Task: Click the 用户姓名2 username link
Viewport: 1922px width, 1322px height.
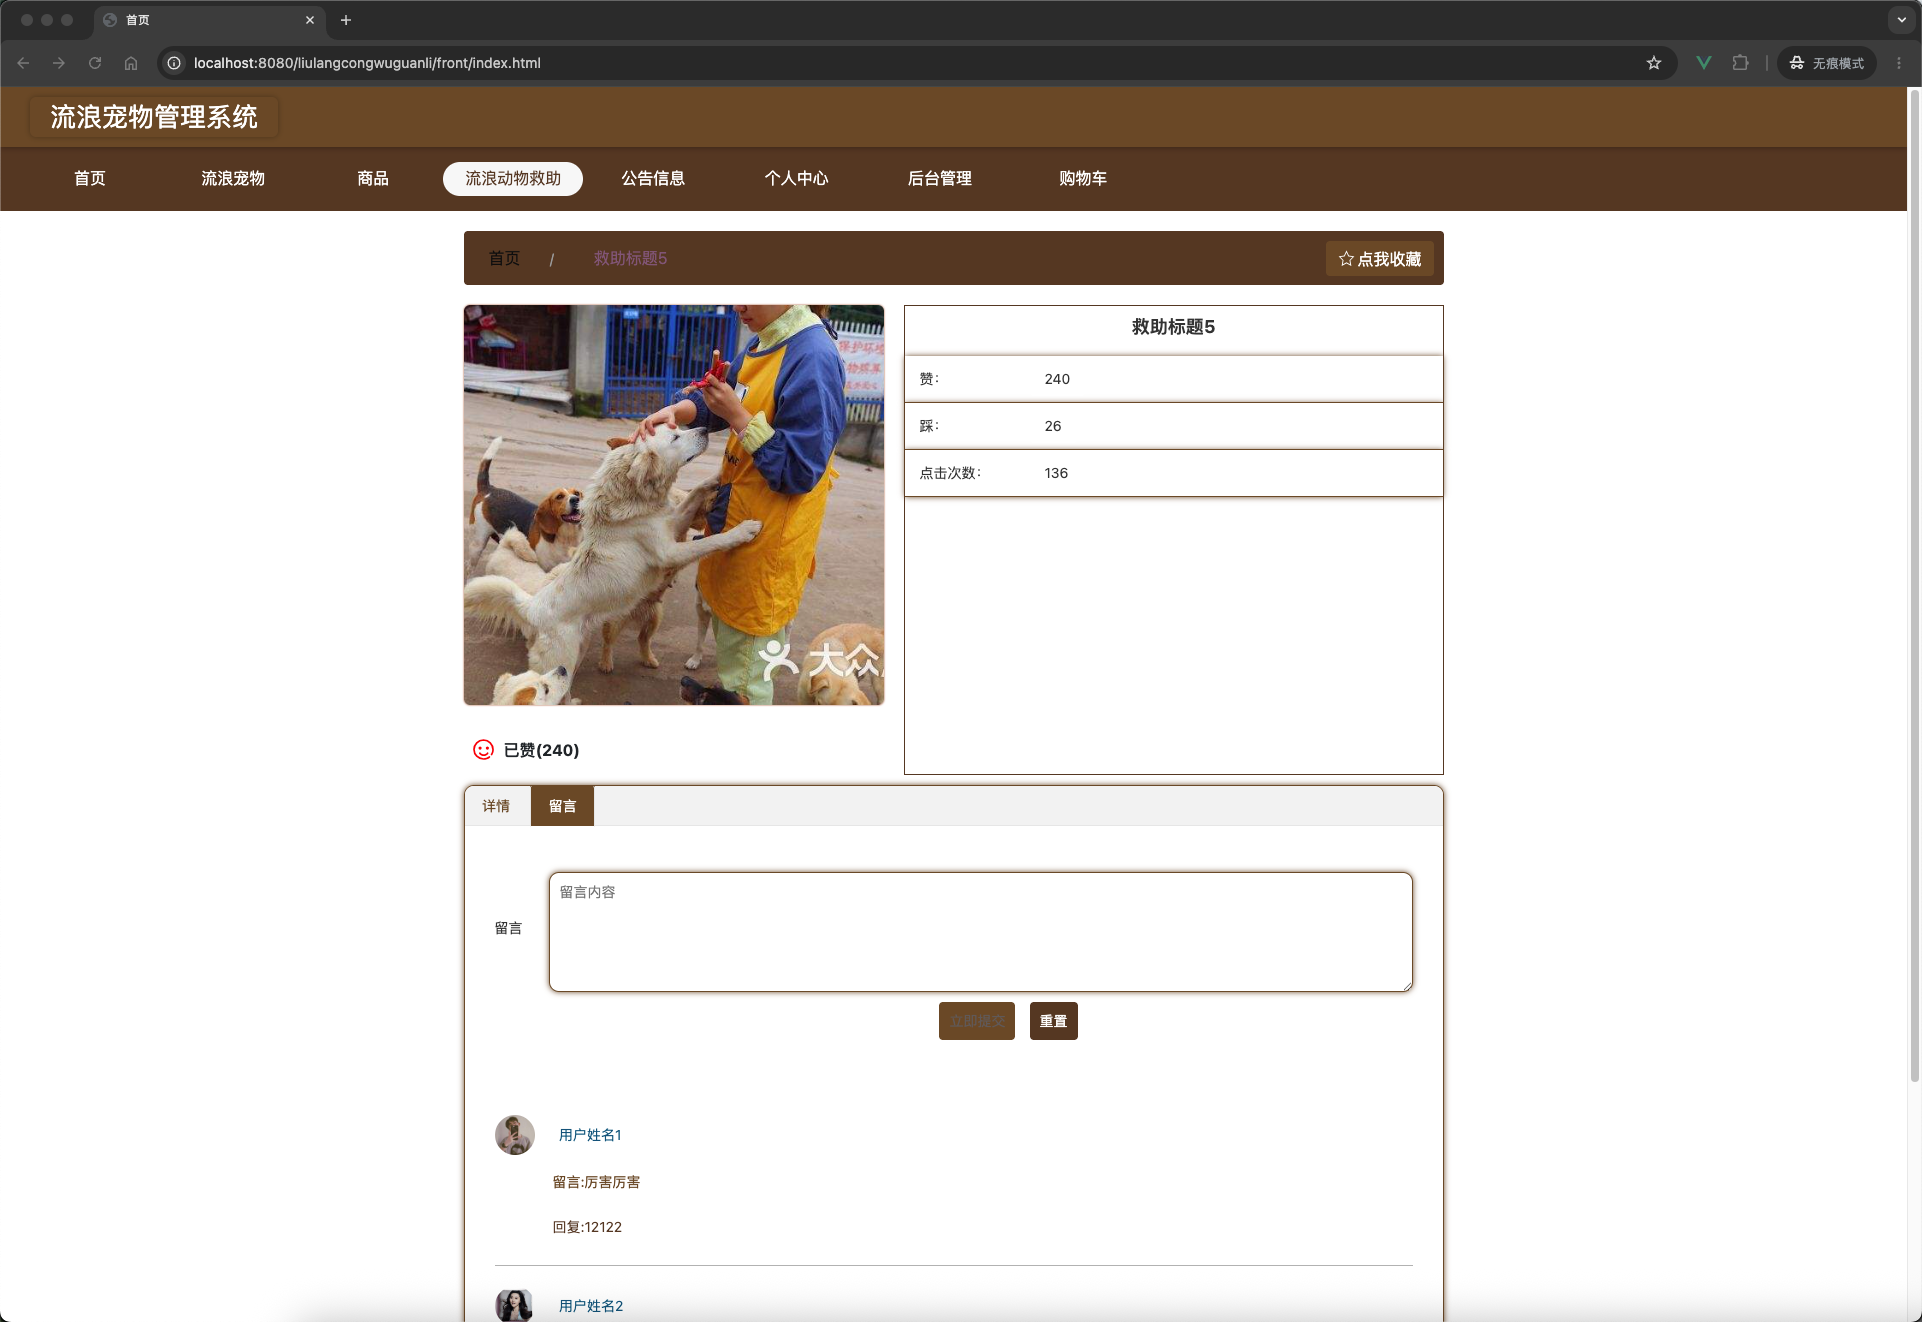Action: tap(591, 1306)
